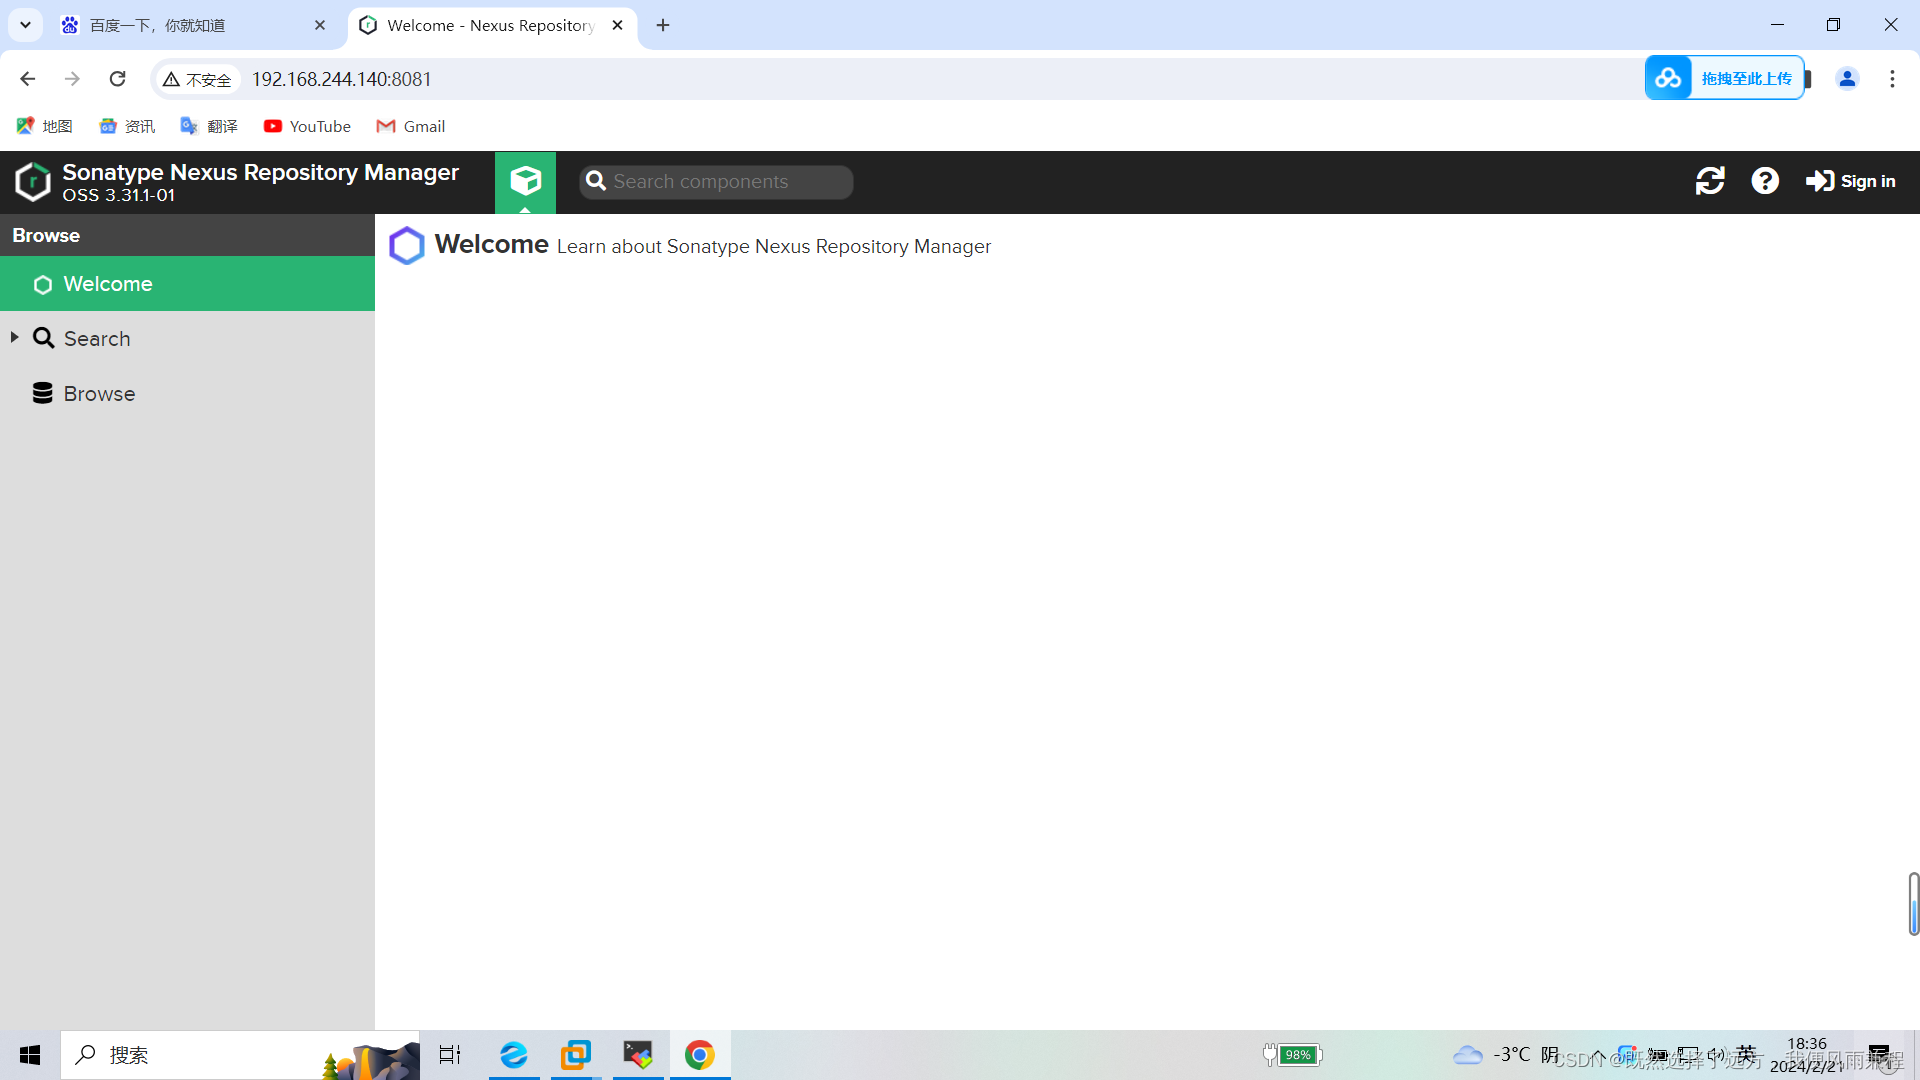Open the Gmail bookmark
The image size is (1920, 1080).
(x=411, y=126)
